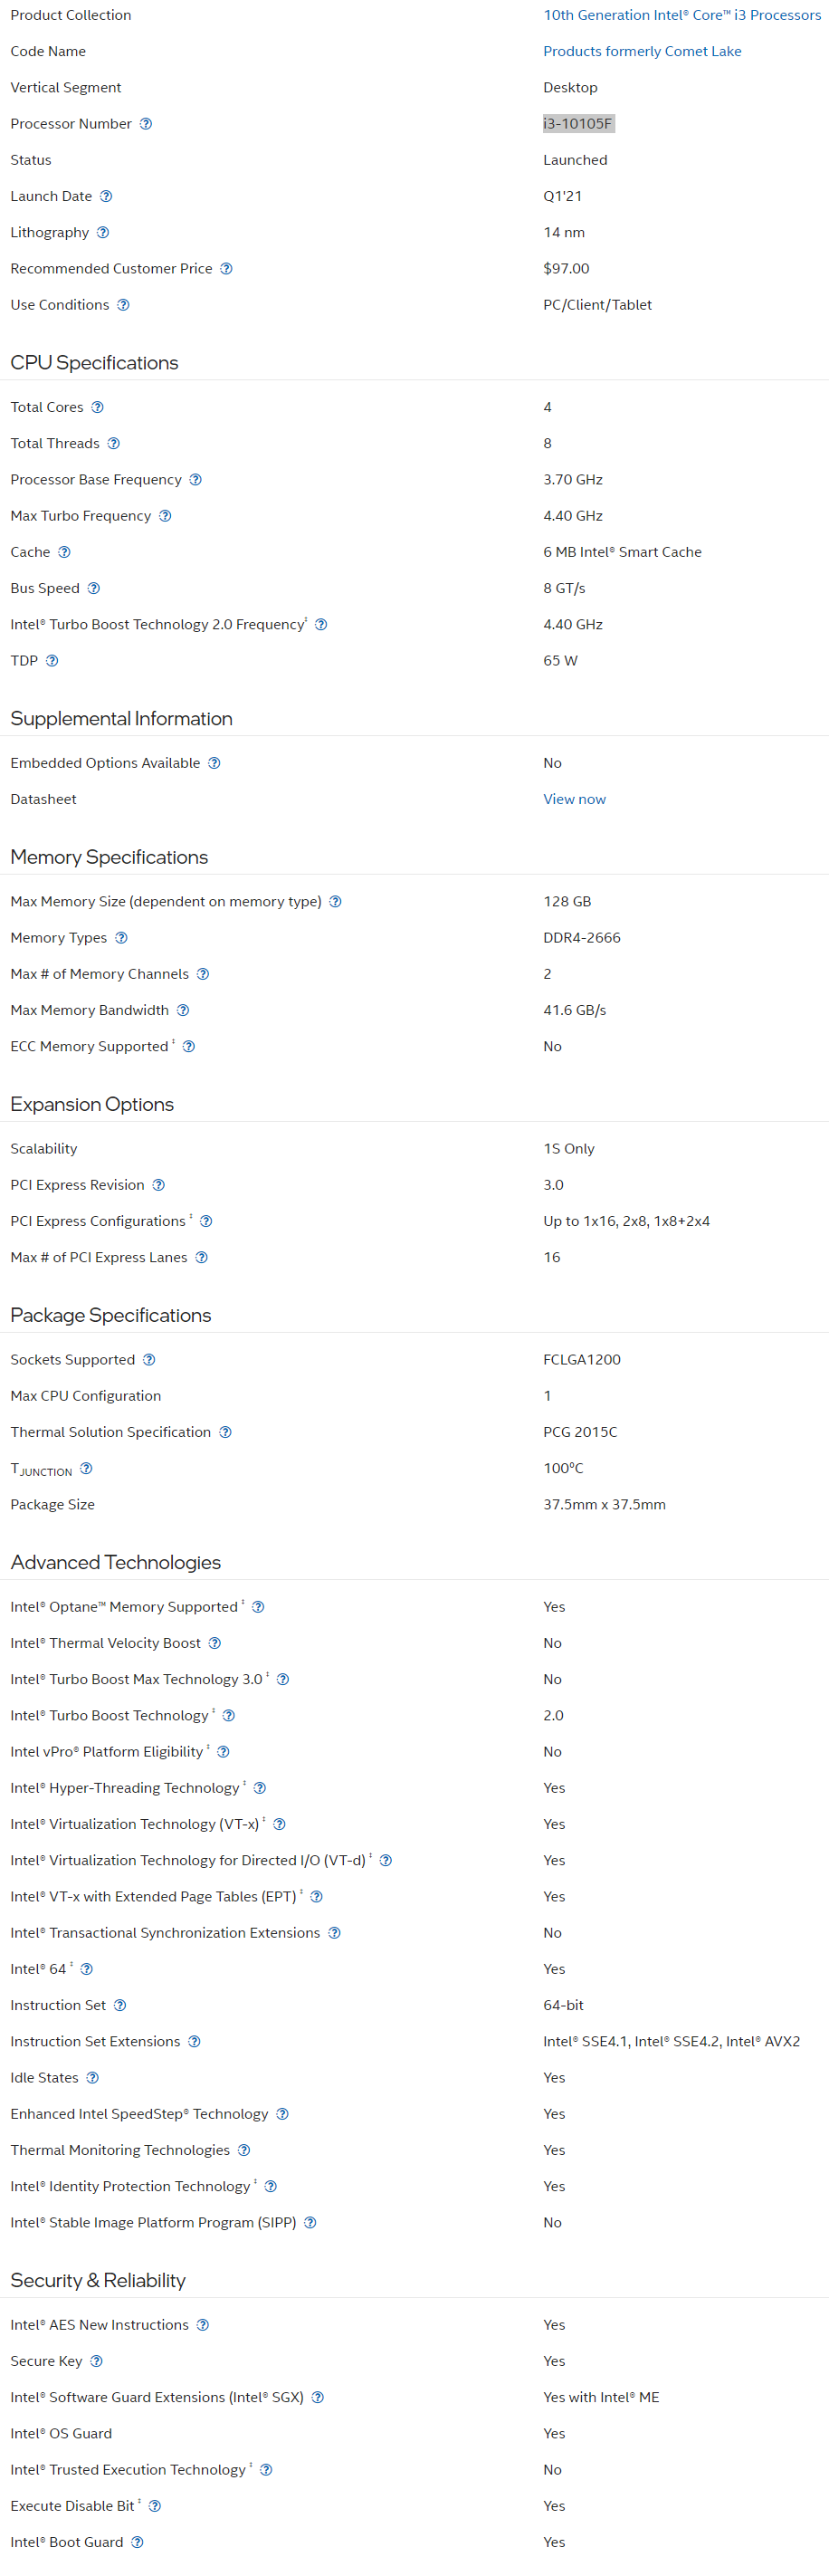This screenshot has height=2576, width=829.
Task: Open the 10th Generation Intel Core i3 Processors link
Action: click(682, 15)
